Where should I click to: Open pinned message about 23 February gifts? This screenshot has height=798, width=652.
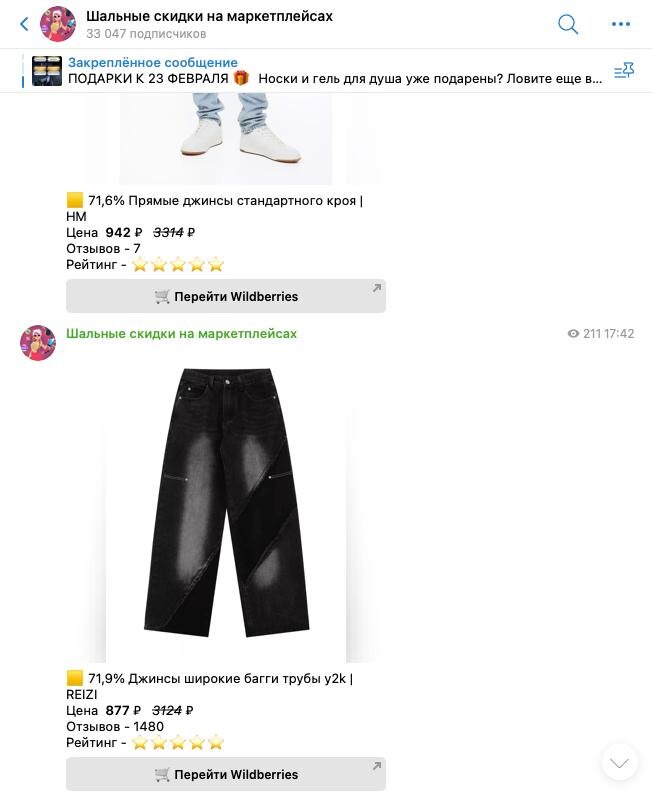click(x=335, y=79)
